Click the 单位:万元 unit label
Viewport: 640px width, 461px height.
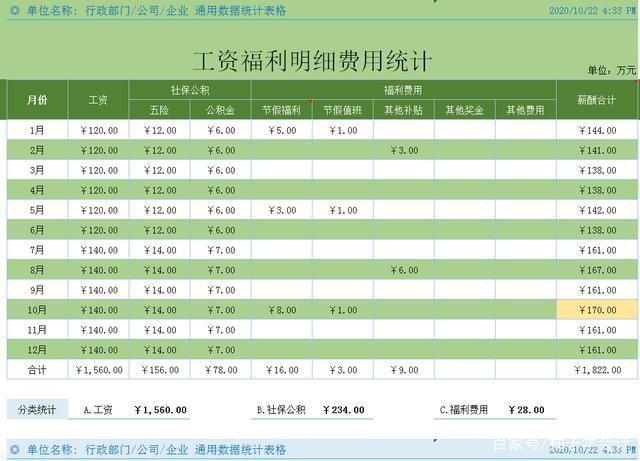click(x=612, y=70)
